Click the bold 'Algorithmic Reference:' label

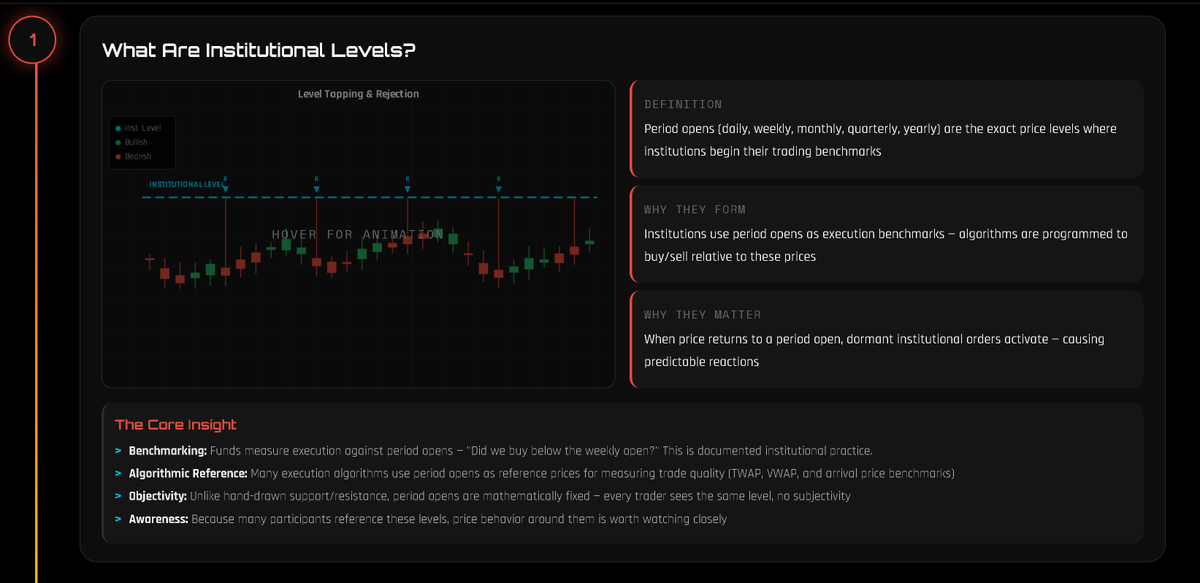[188, 473]
